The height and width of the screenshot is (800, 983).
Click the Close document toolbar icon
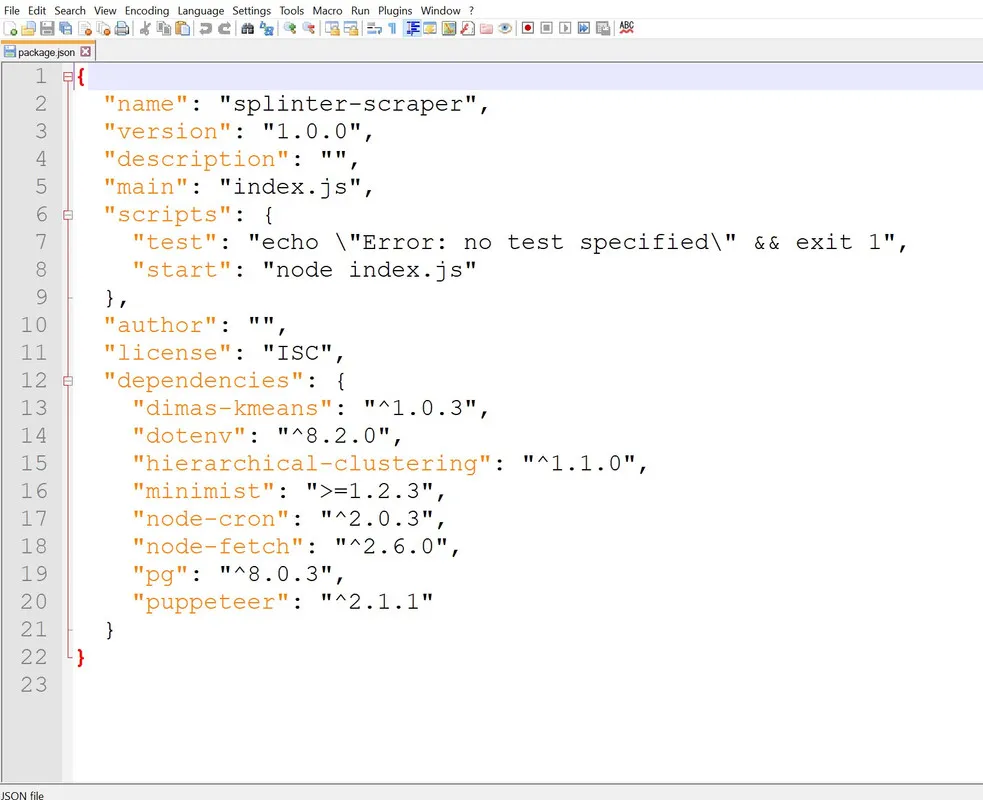click(85, 28)
